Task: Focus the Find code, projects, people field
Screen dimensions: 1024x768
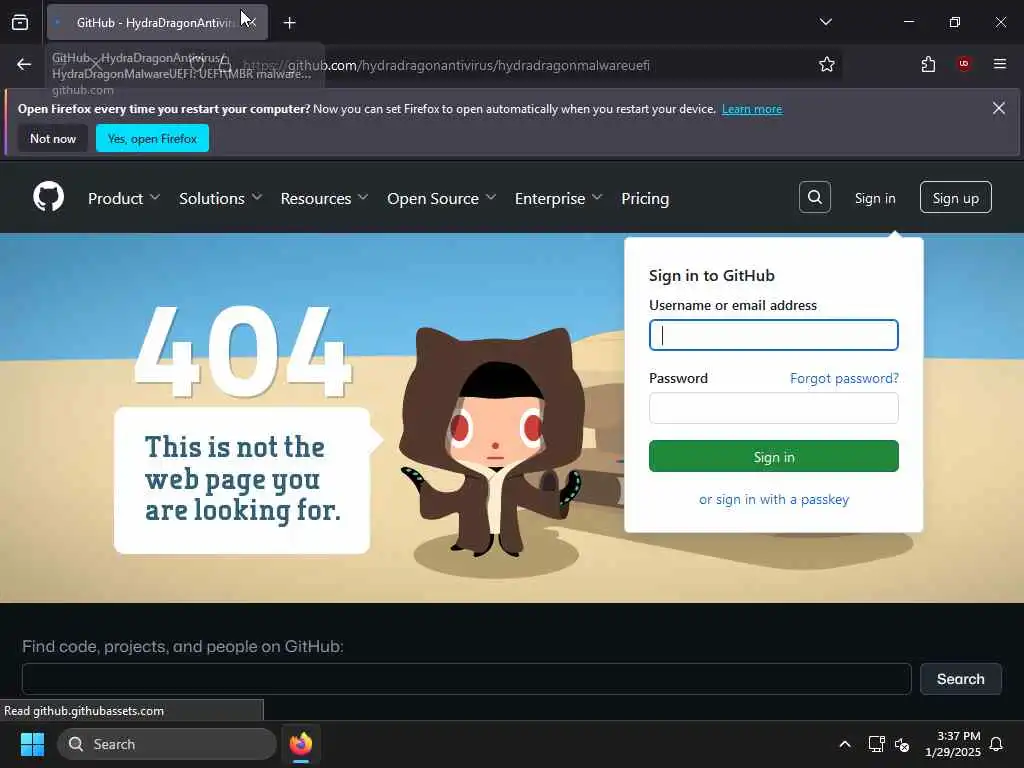Action: (466, 679)
